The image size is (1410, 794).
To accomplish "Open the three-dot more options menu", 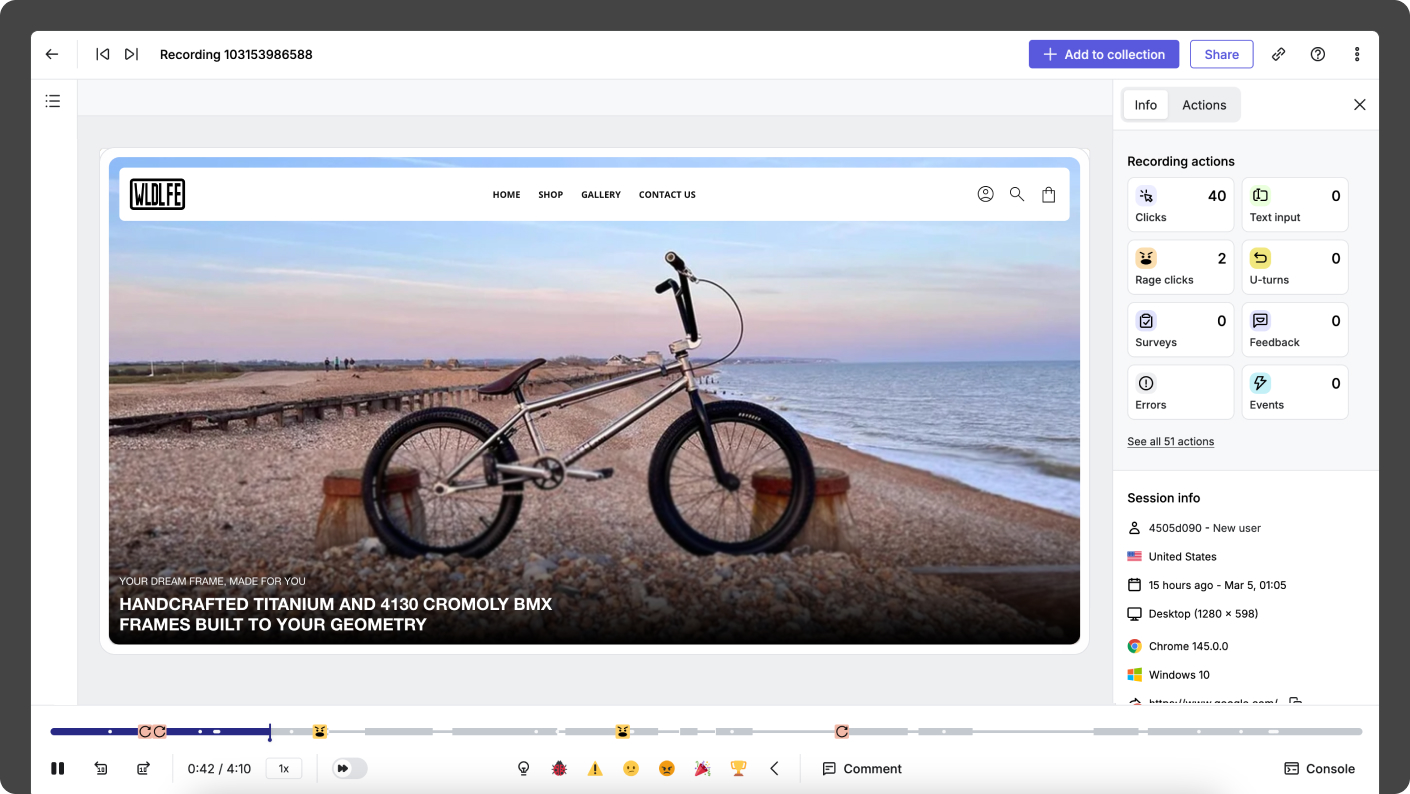I will pyautogui.click(x=1357, y=54).
